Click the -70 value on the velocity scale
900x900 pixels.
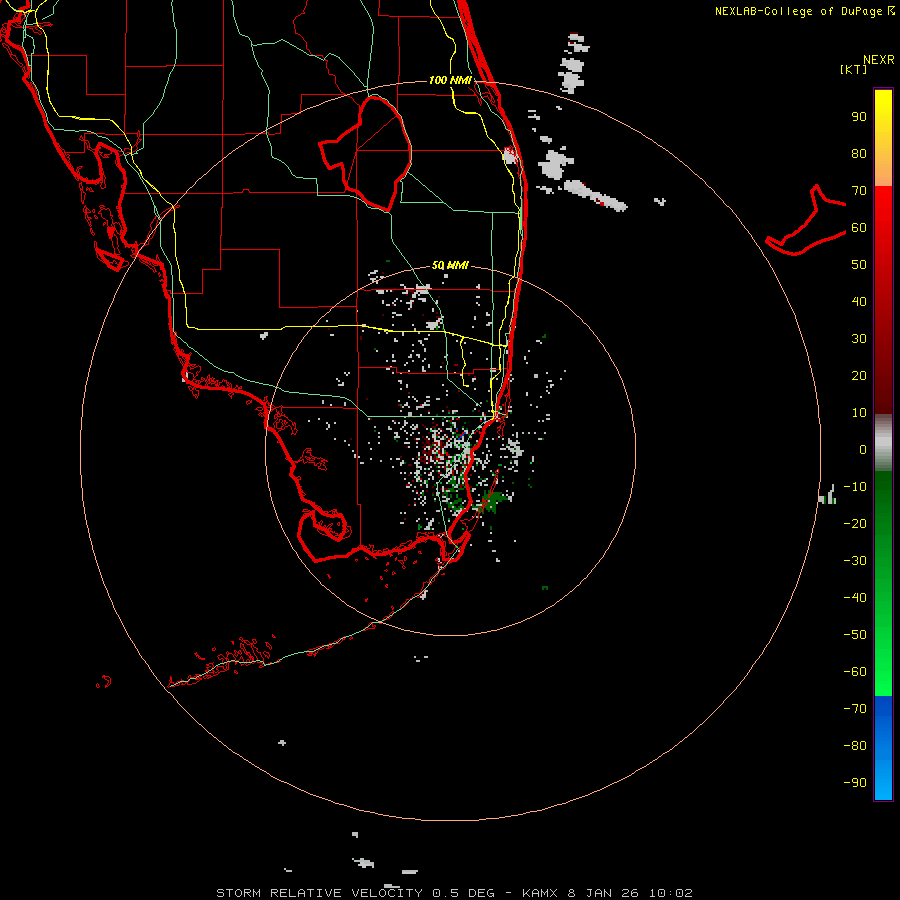855,709
